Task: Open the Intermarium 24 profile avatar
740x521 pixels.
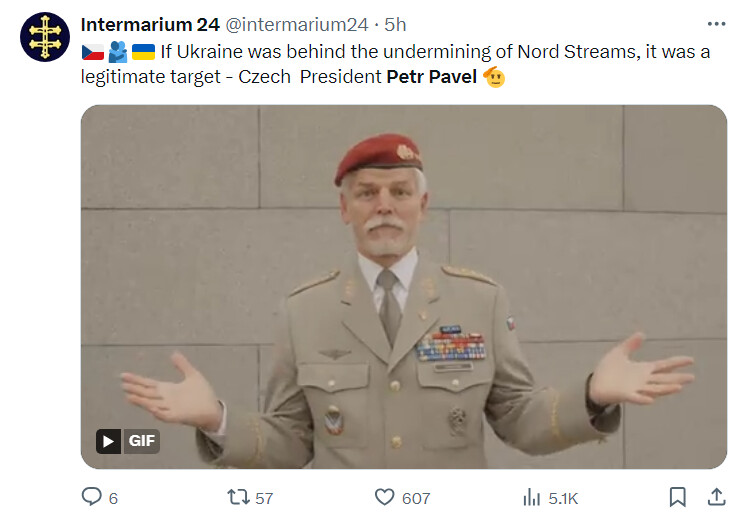Action: tap(45, 37)
